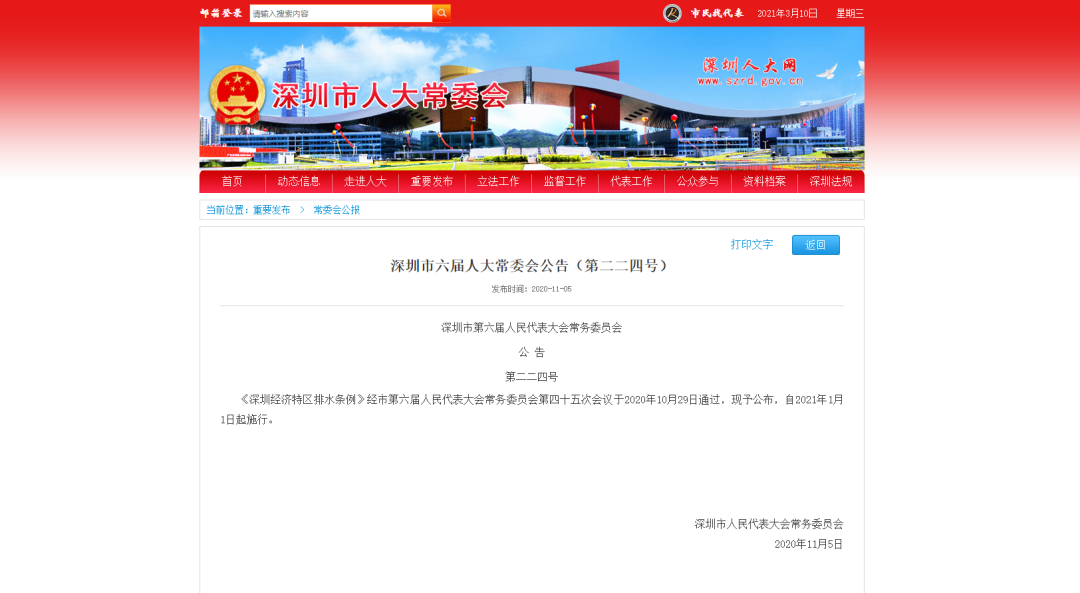Screen dimensions: 1080x593
Task: Open the 监督工作 menu item
Action: [x=565, y=181]
